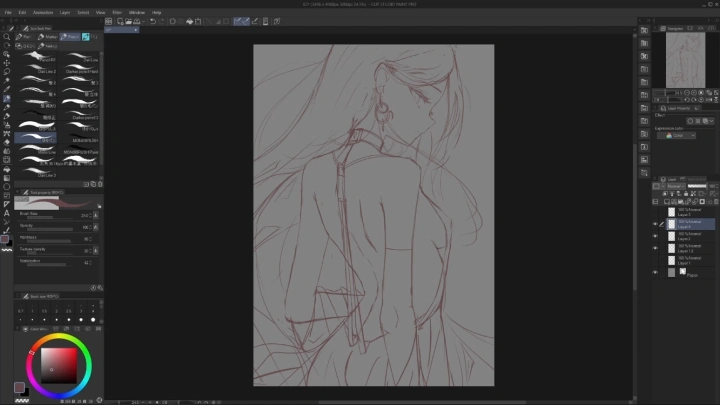
Task: Select the Eyedropper tool
Action: tap(7, 89)
